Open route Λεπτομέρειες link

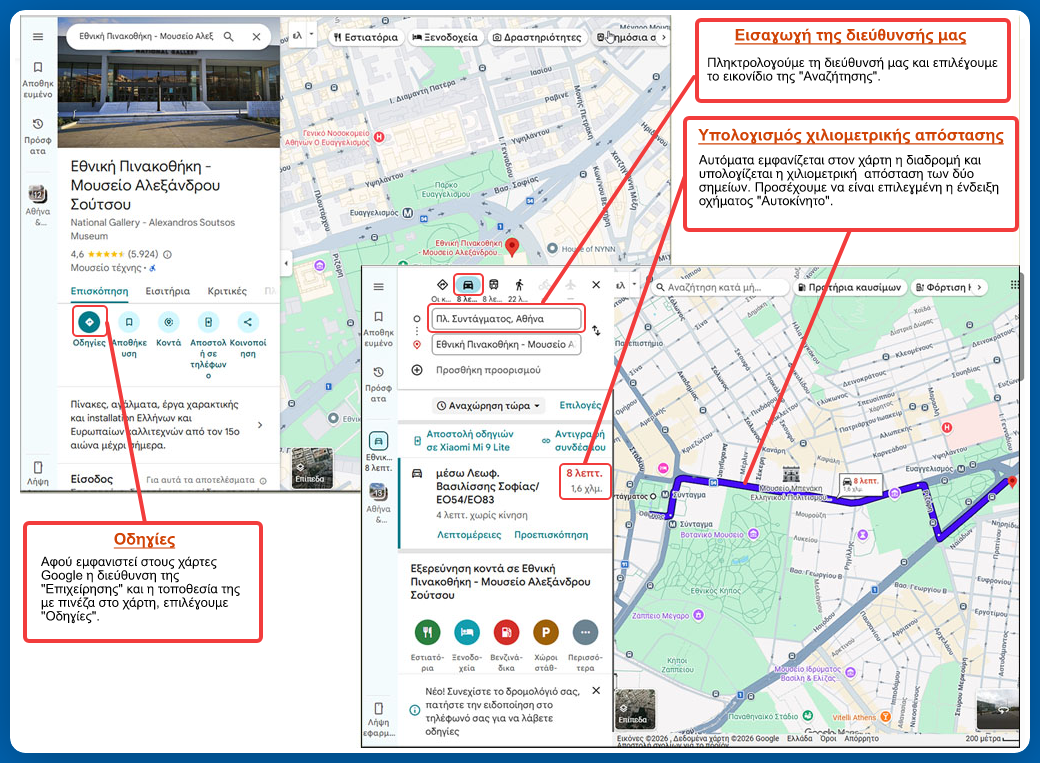(469, 535)
